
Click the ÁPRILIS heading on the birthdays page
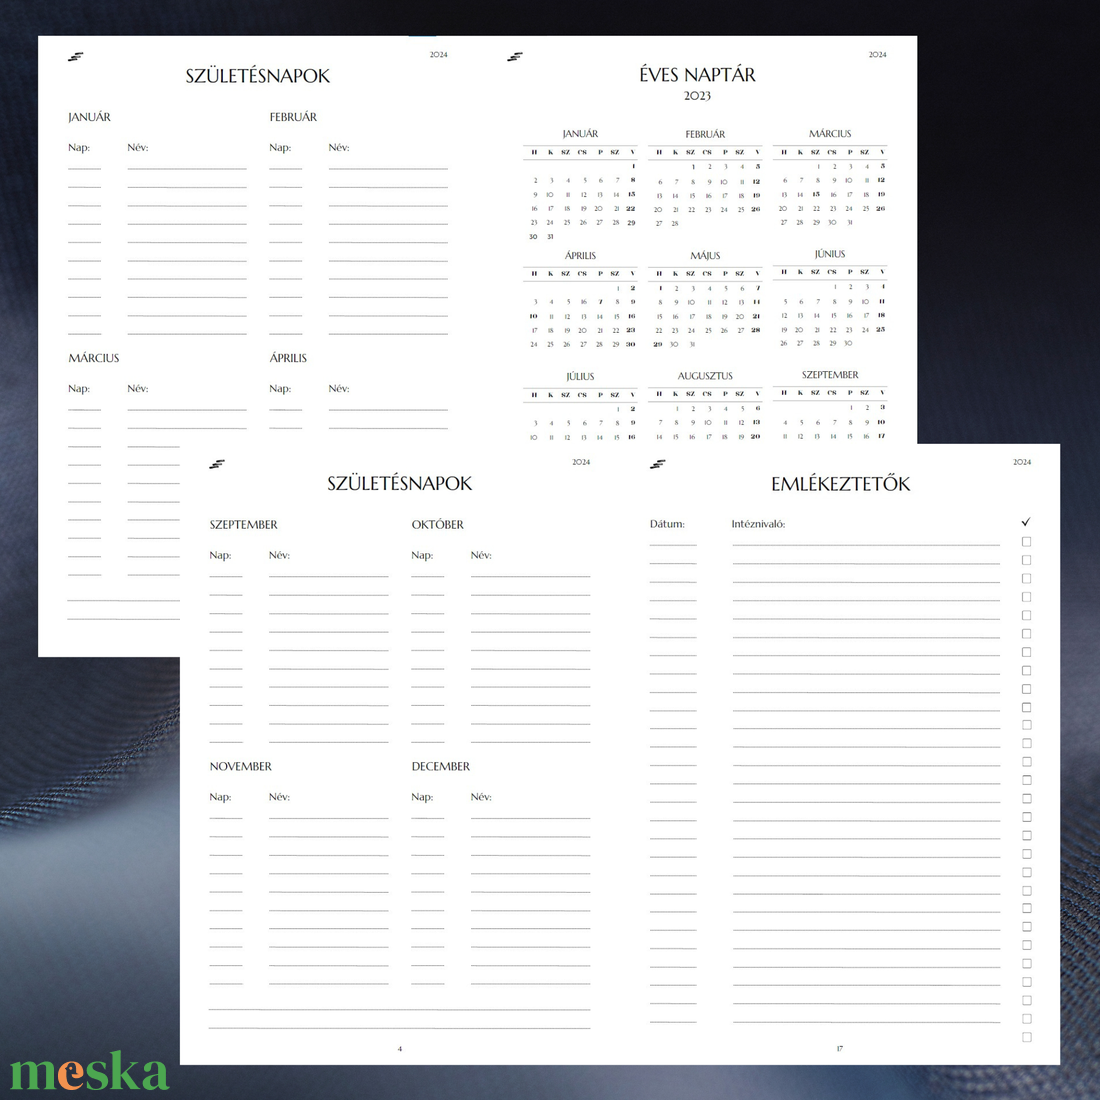point(288,358)
